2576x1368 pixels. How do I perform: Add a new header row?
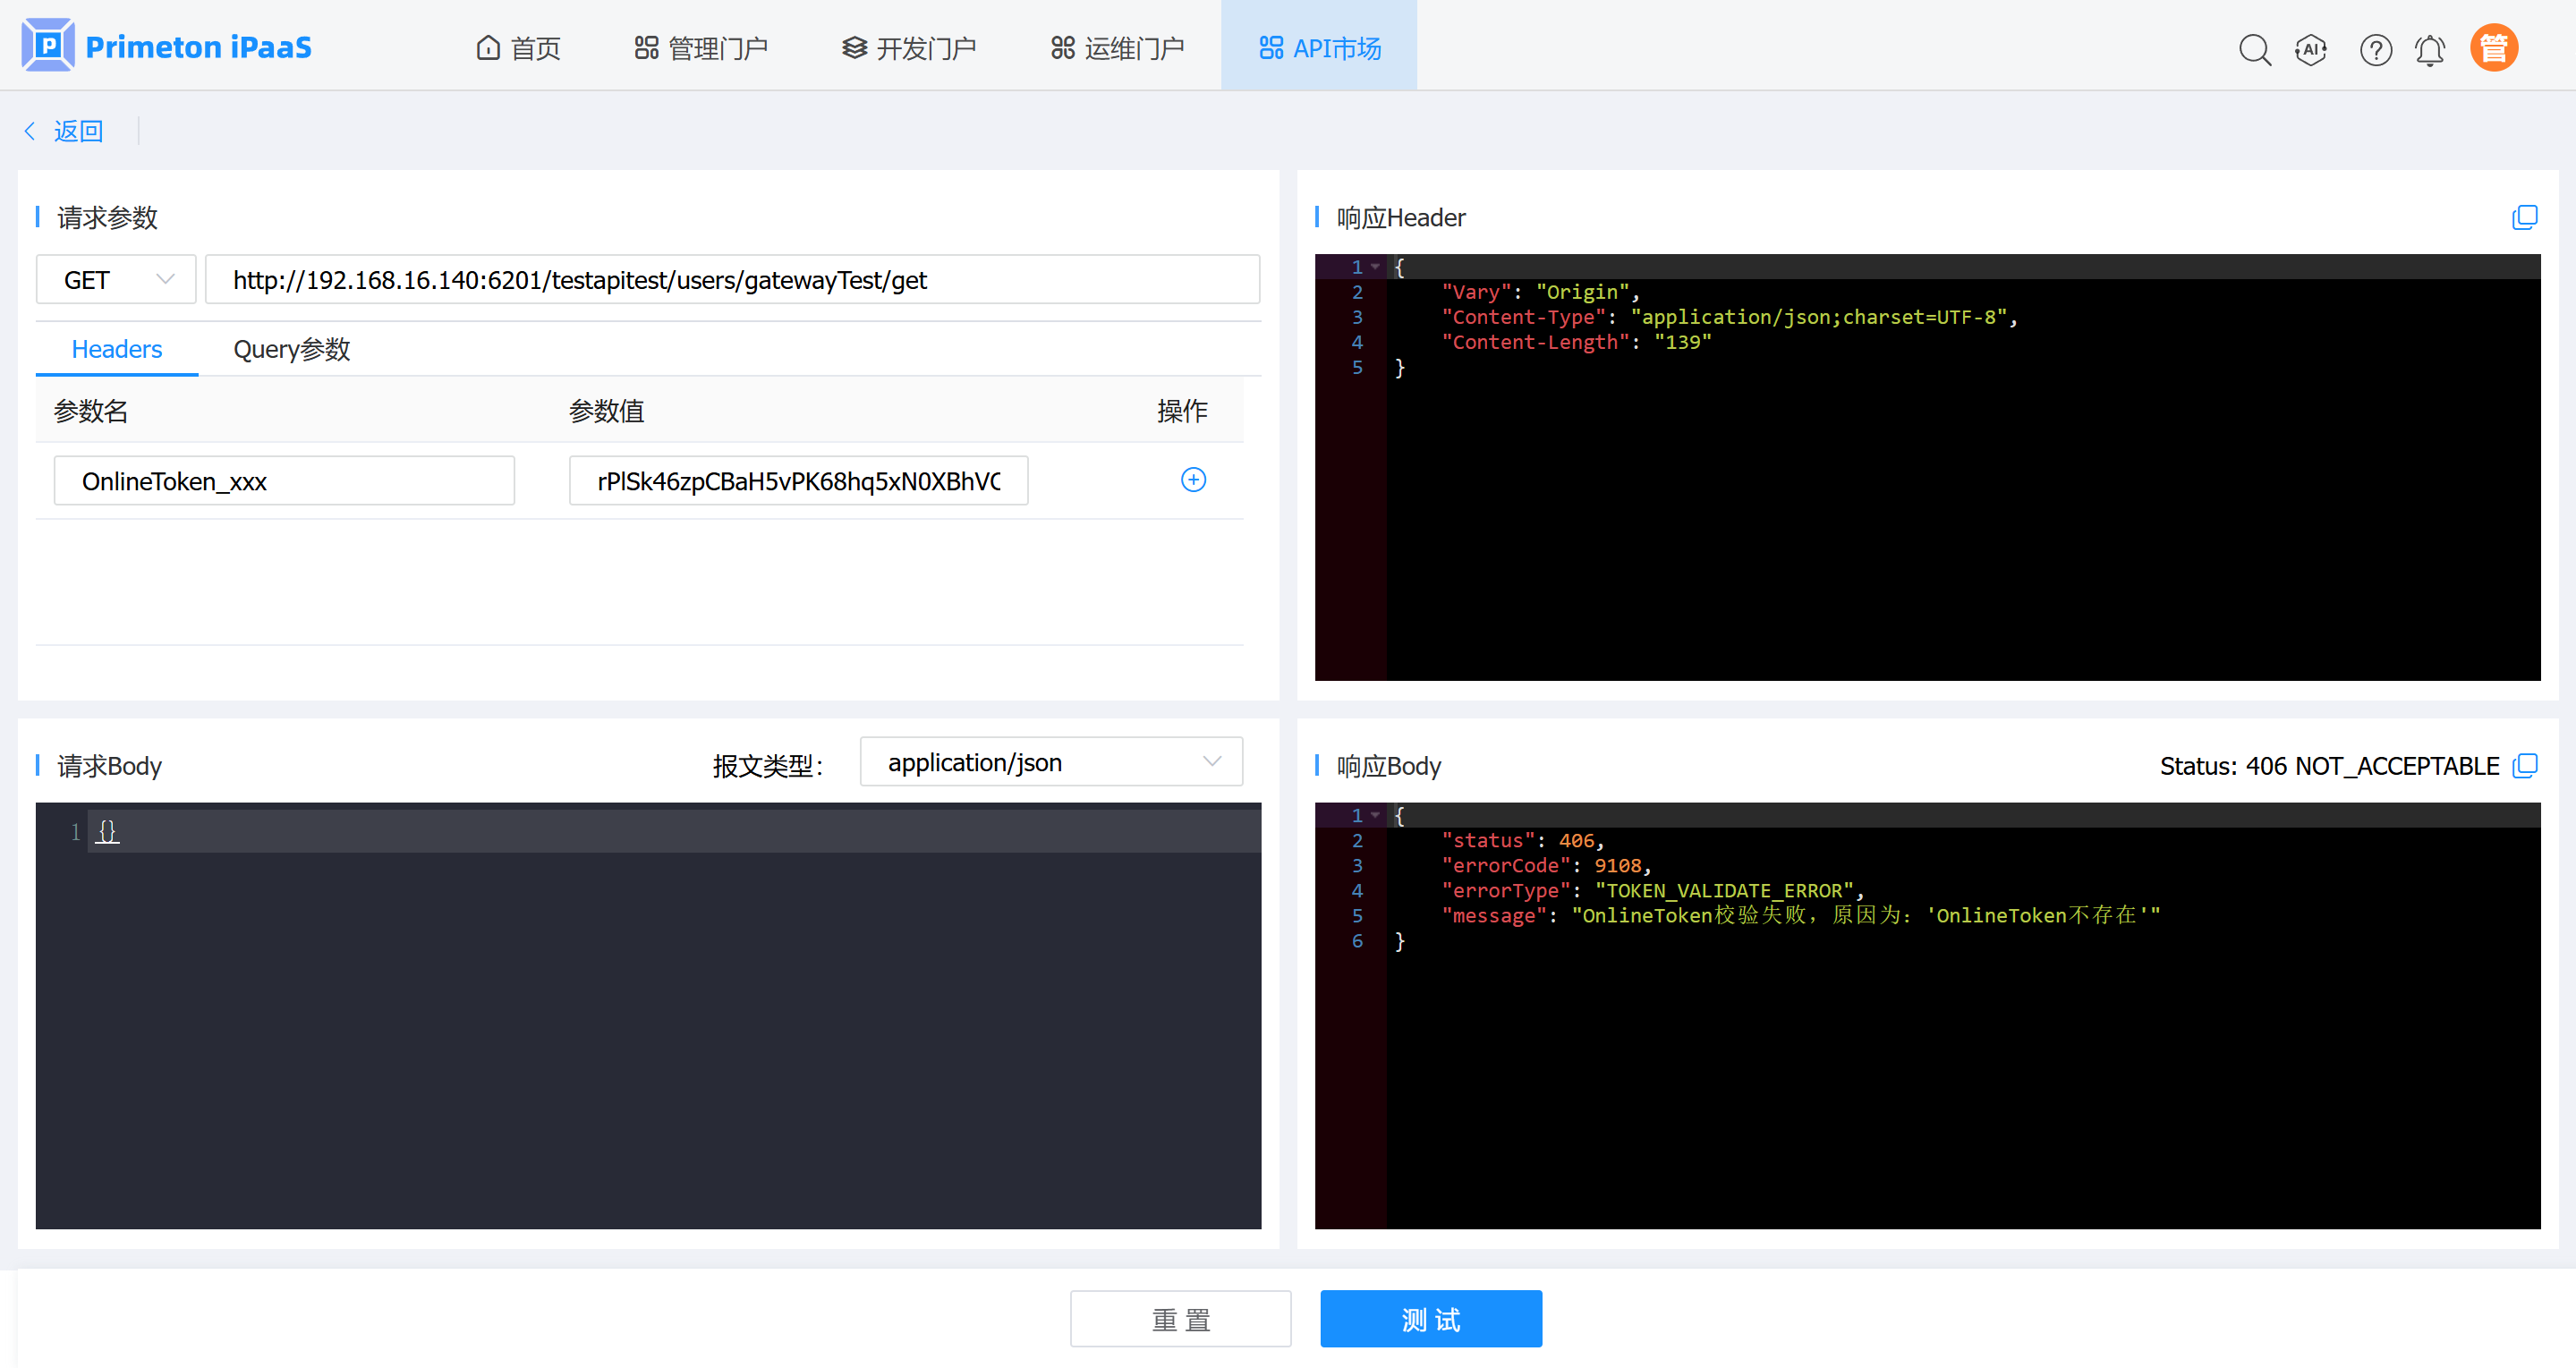[1193, 480]
